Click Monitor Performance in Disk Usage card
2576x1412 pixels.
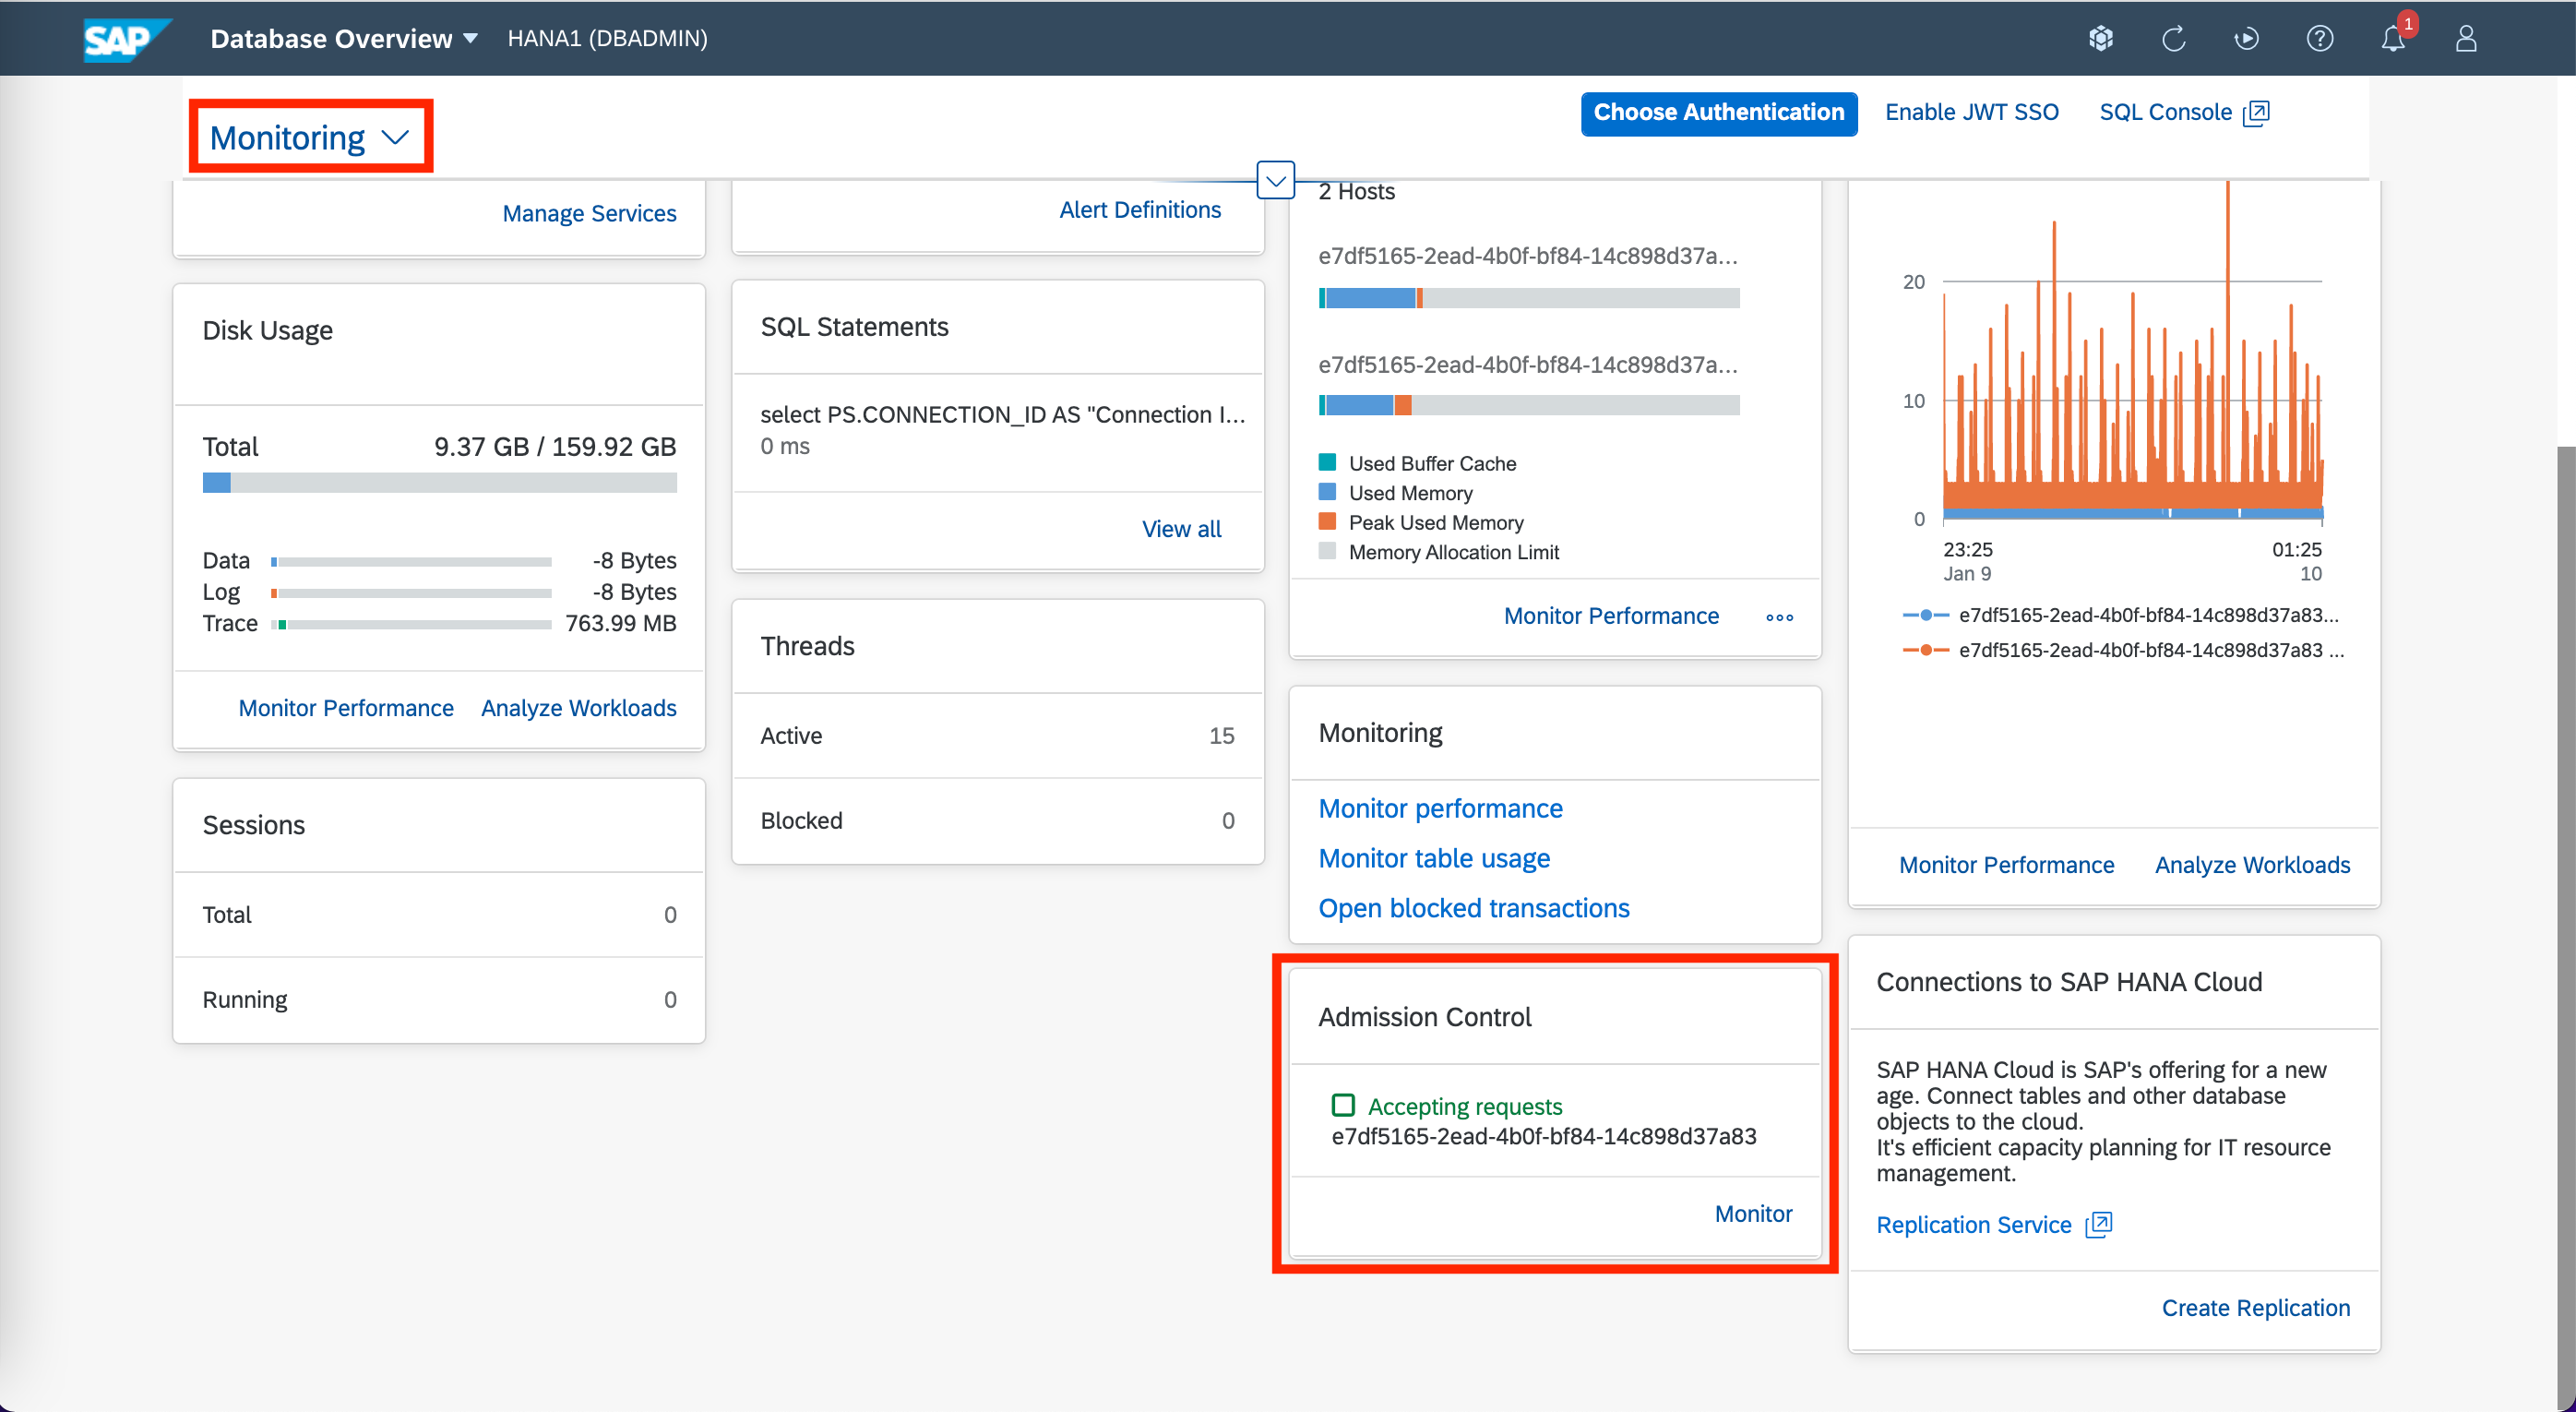coord(346,708)
